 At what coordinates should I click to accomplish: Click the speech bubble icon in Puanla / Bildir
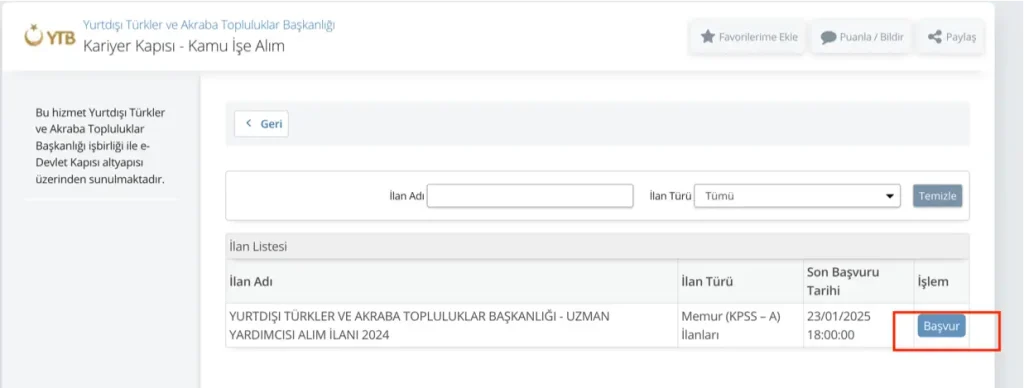[x=828, y=37]
